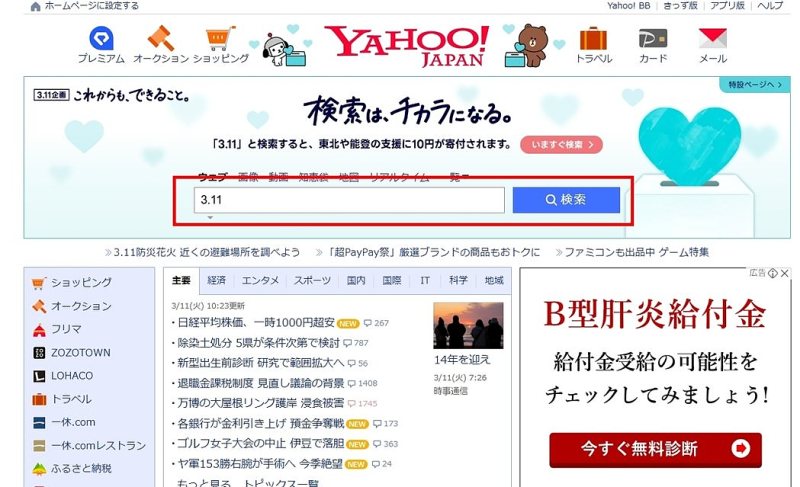The width and height of the screenshot is (800, 487).
Task: Open headline ヤ軍153勝右腕が手術へ 今季絶望
Action: 260,464
